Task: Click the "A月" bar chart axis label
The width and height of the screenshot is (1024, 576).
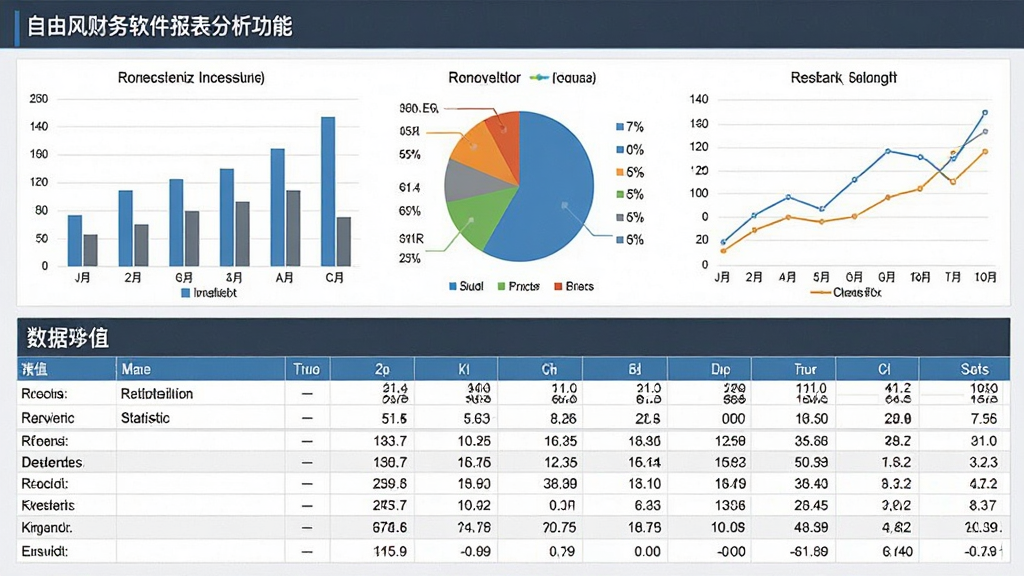Action: [x=284, y=278]
